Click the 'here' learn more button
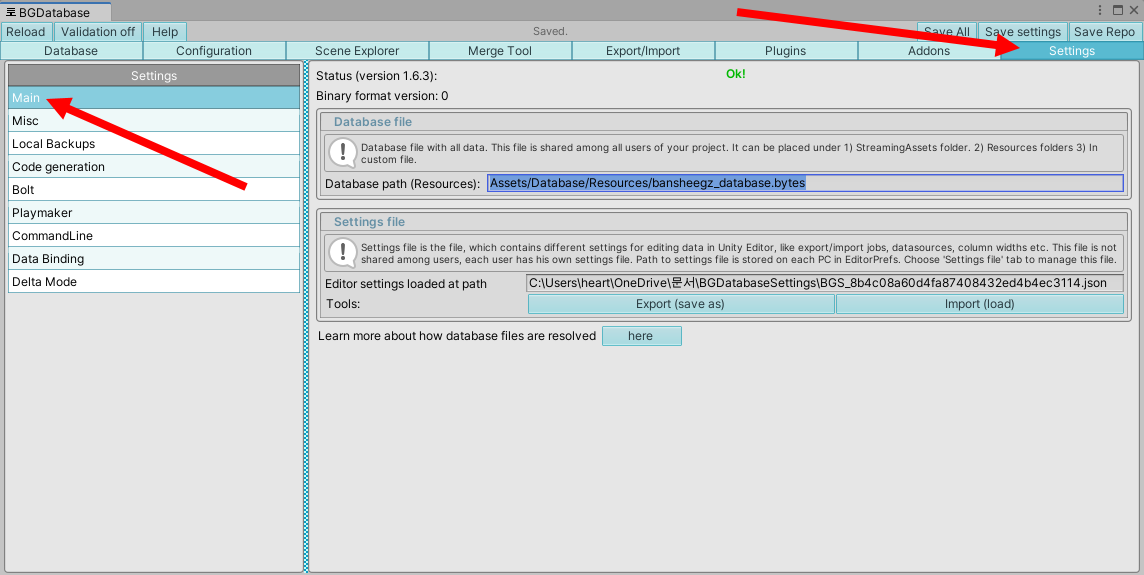 pos(641,336)
